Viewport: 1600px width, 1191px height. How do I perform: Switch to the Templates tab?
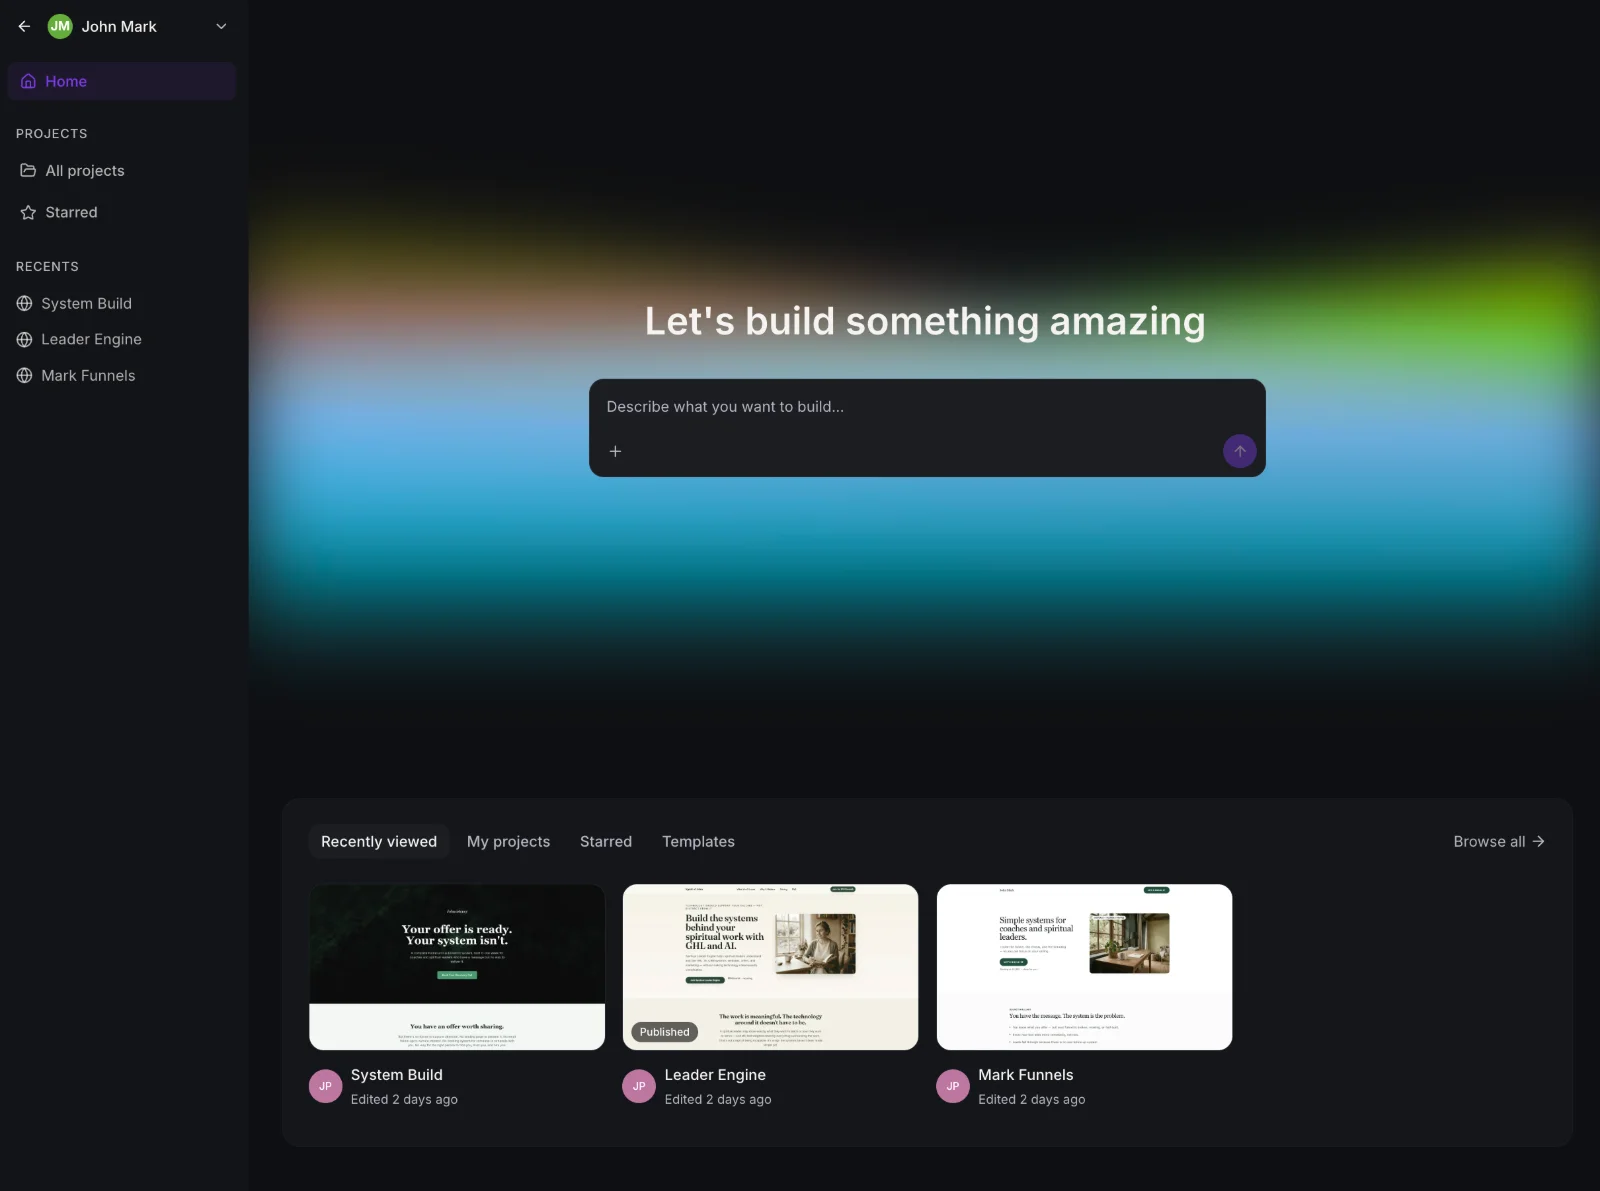(x=698, y=842)
